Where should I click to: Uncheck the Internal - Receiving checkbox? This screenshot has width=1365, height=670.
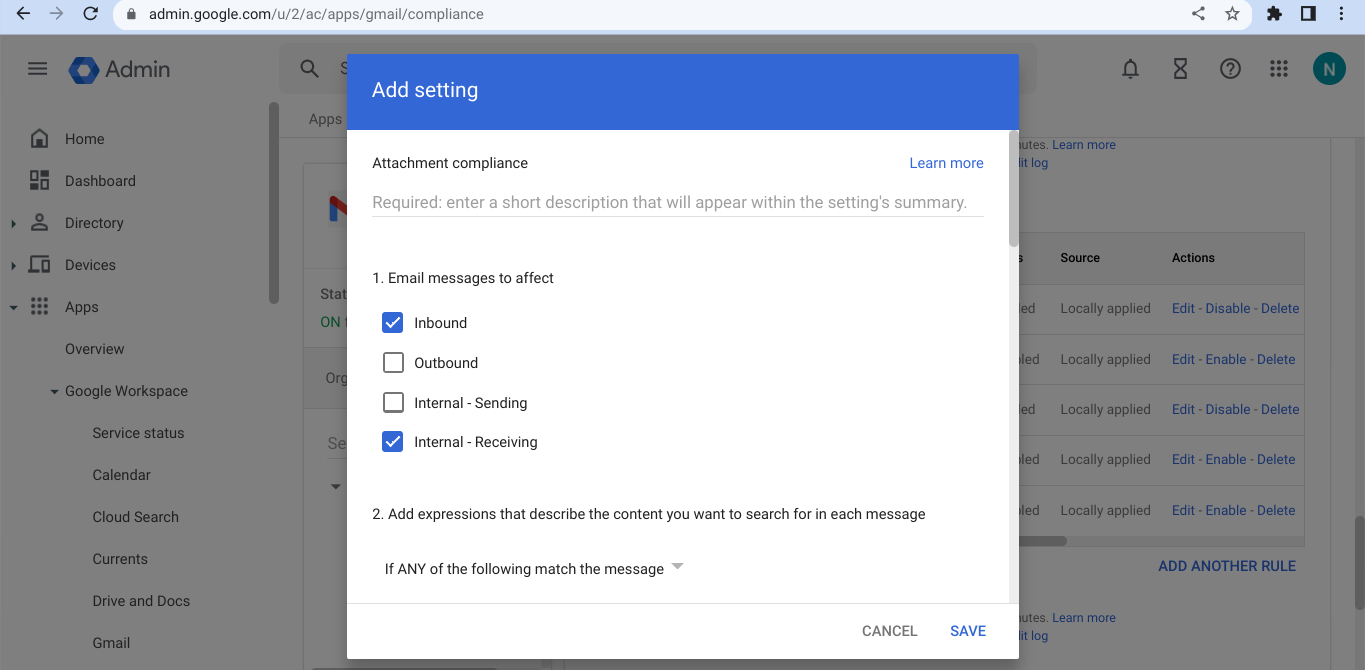click(x=393, y=442)
